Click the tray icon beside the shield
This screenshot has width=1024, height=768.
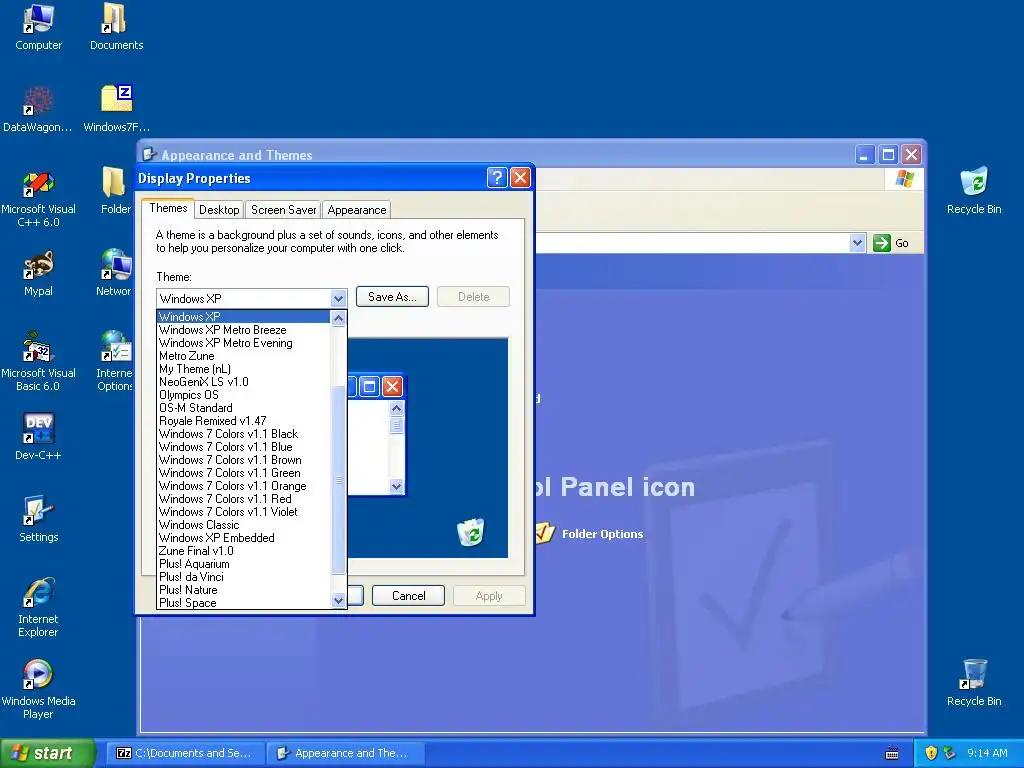coord(950,753)
